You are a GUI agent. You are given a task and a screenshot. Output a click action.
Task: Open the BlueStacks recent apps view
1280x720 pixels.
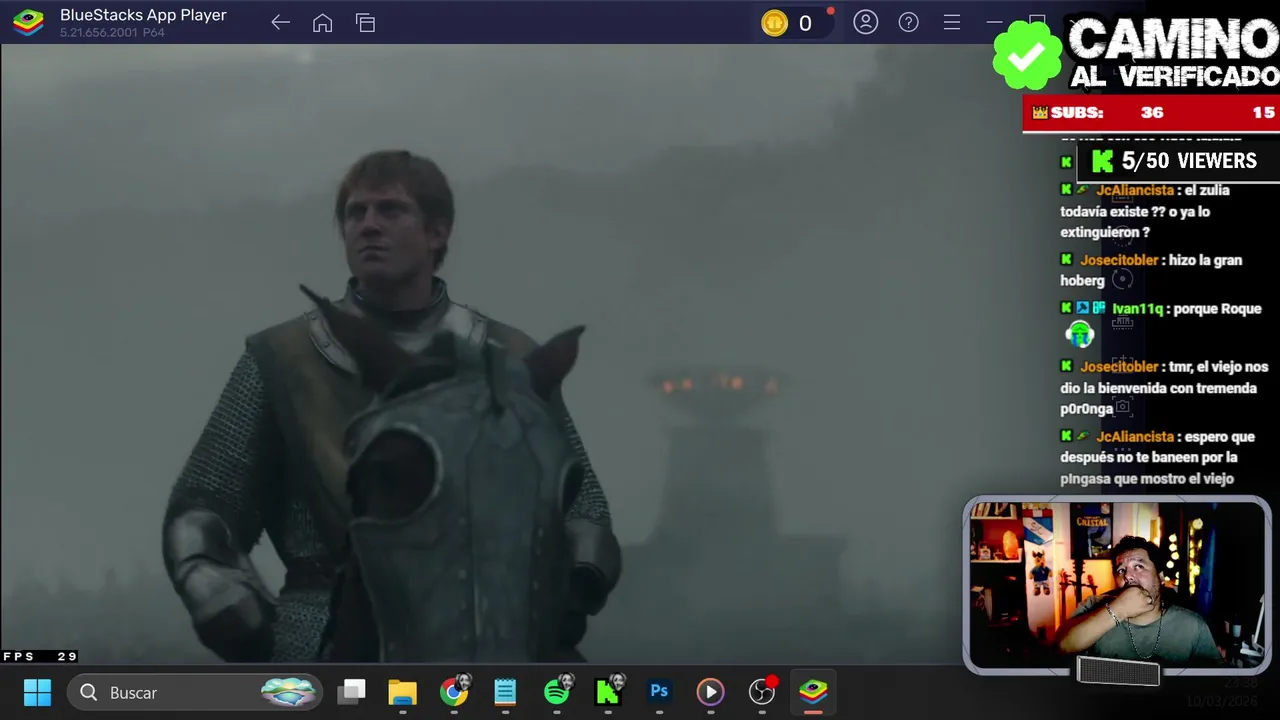(365, 23)
